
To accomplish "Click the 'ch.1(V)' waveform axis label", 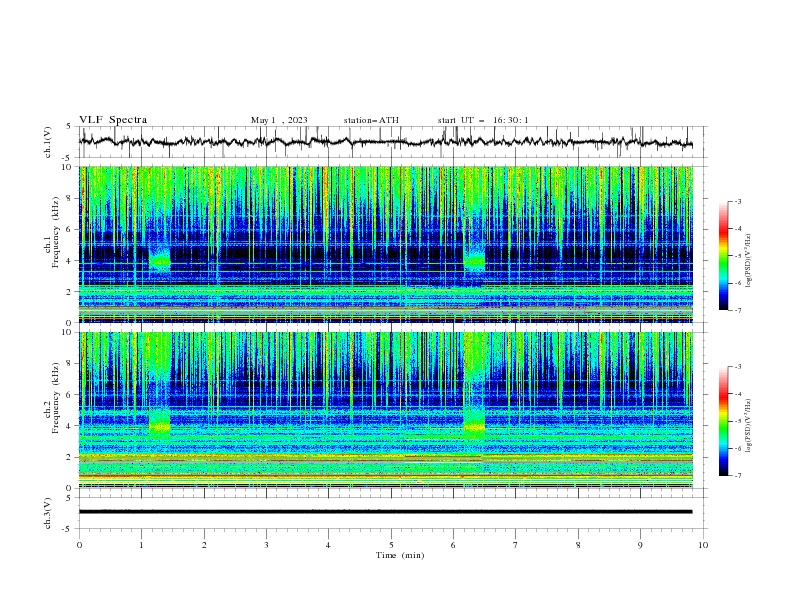I will pos(48,142).
